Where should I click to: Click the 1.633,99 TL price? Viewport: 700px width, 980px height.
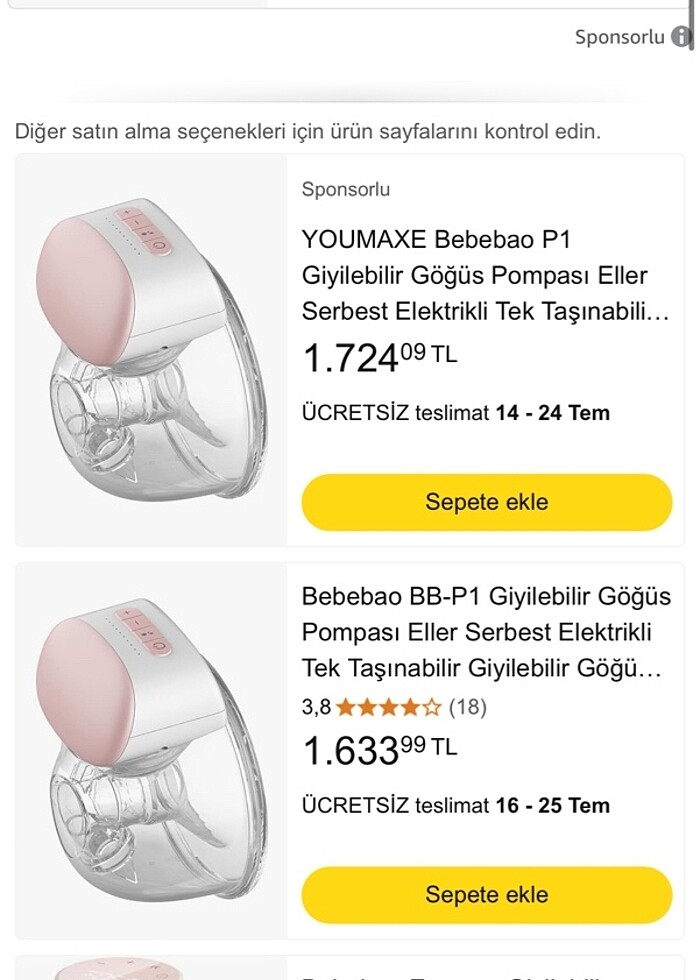[379, 749]
